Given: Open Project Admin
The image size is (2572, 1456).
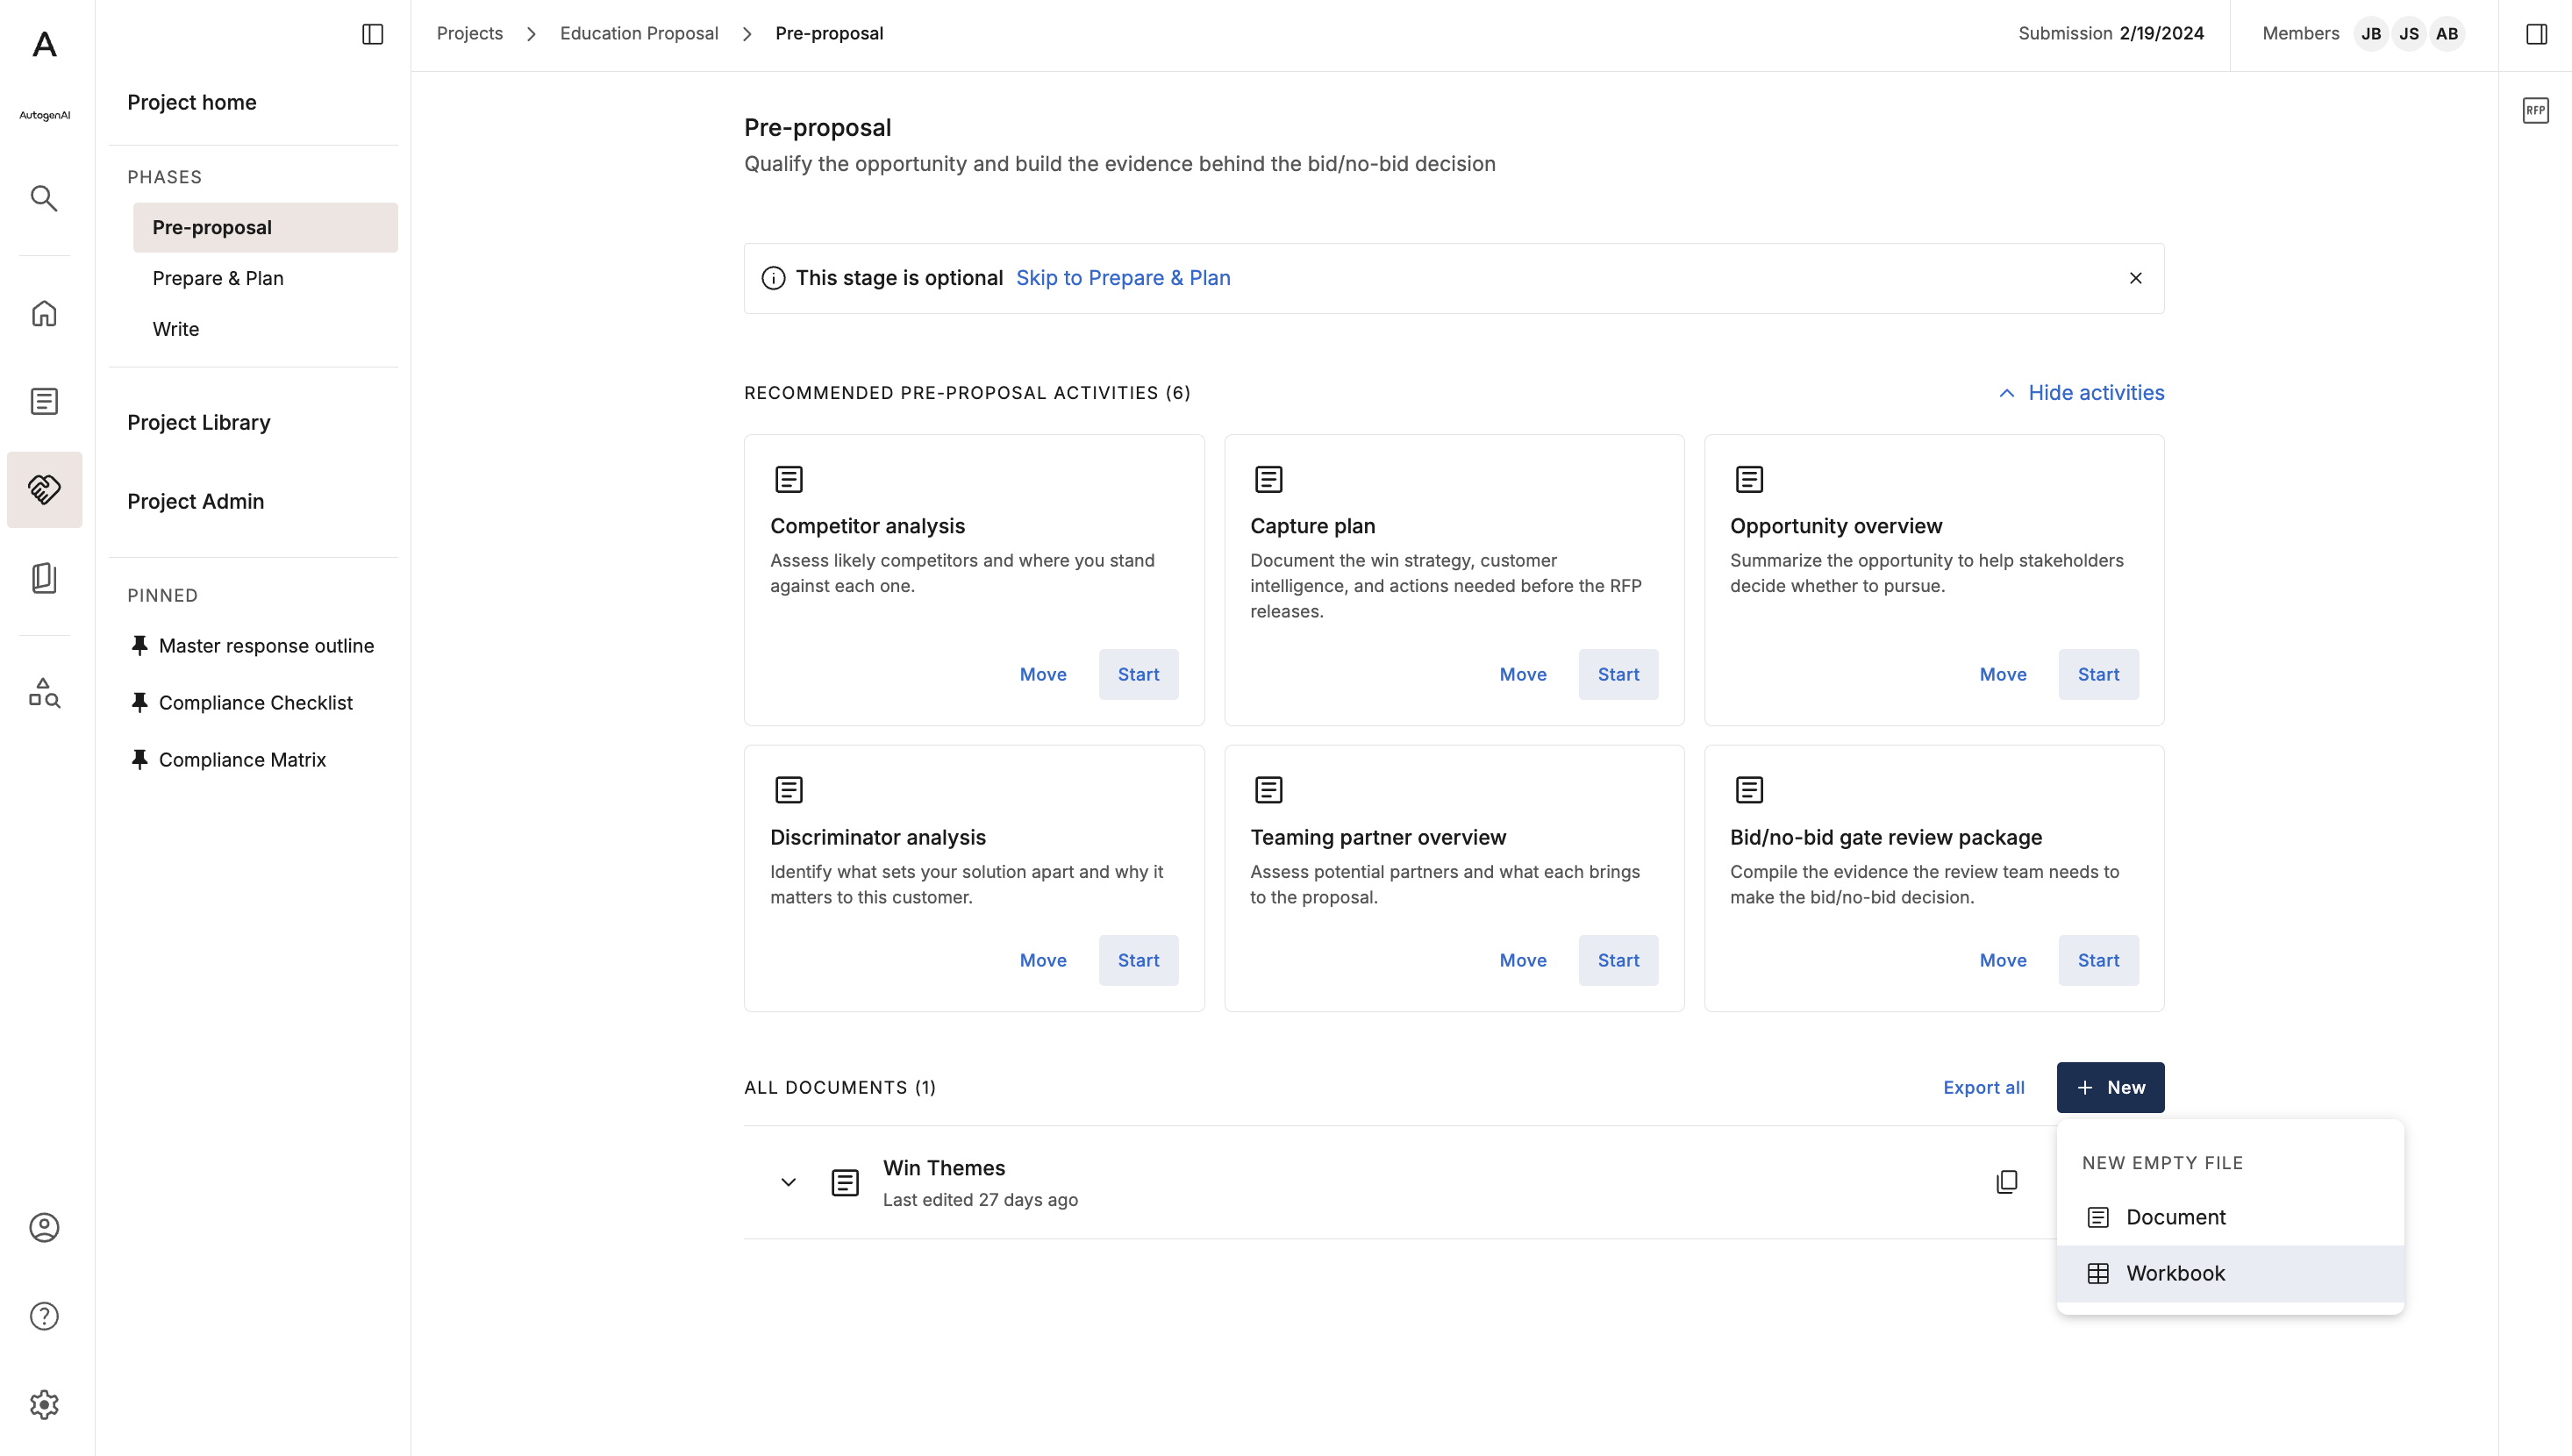Looking at the screenshot, I should click(195, 501).
